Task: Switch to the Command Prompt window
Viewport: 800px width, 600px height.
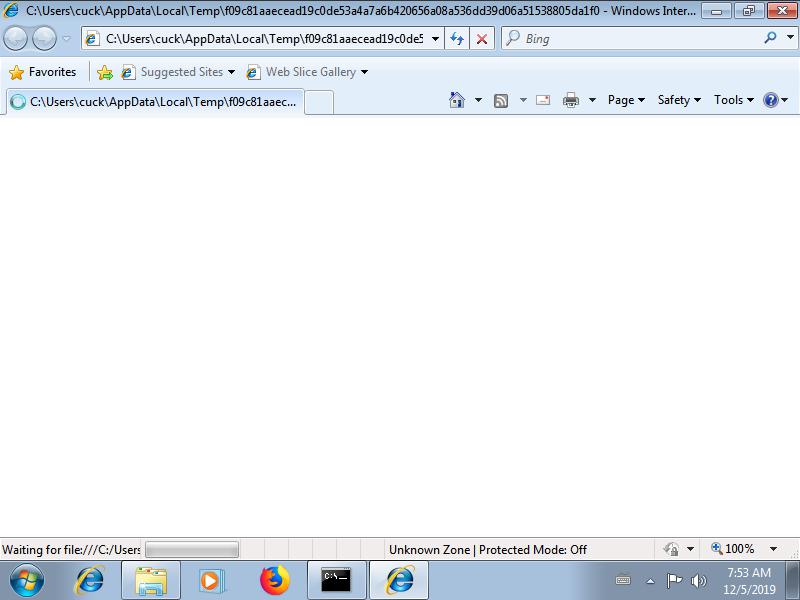Action: 336,581
